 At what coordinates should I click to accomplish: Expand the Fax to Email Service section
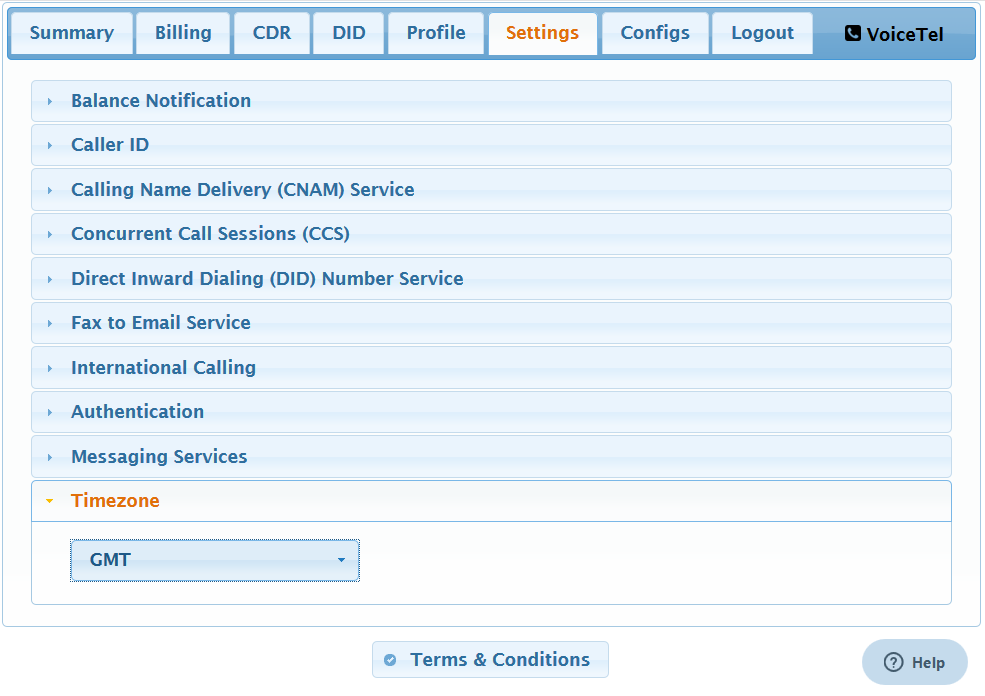tap(491, 323)
